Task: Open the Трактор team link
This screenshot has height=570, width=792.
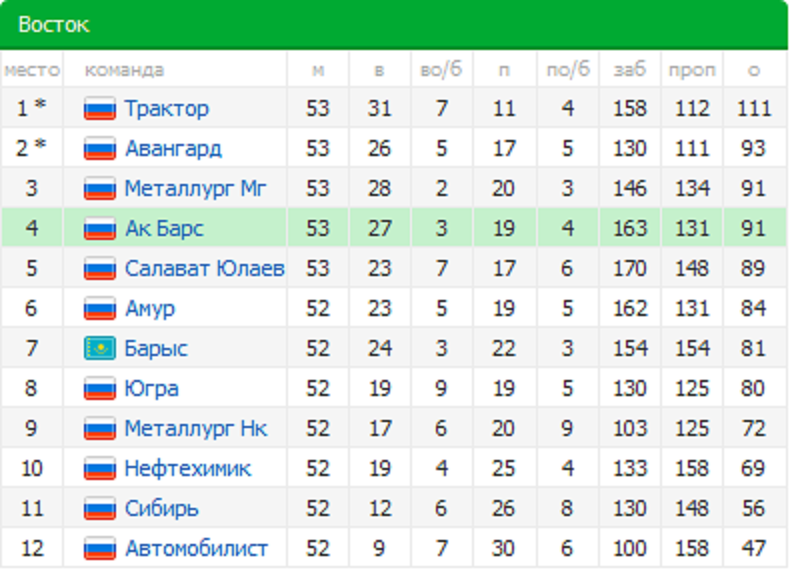Action: point(167,109)
